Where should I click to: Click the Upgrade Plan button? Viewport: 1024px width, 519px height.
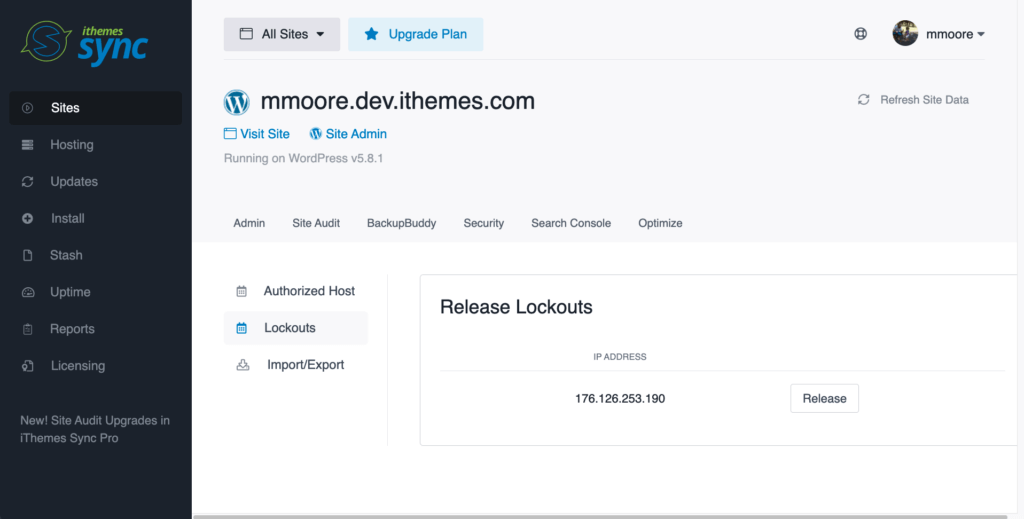point(415,34)
